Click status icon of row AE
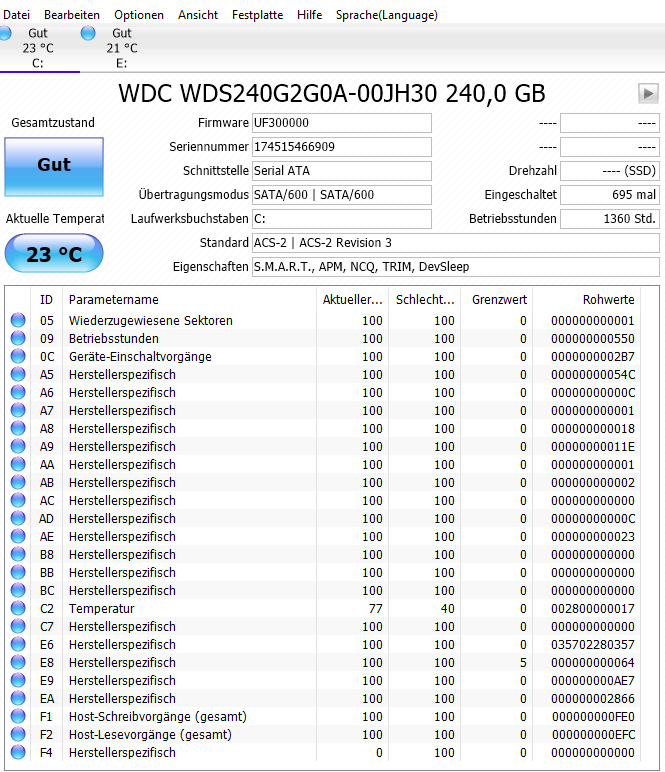The image size is (665, 772). [18, 536]
